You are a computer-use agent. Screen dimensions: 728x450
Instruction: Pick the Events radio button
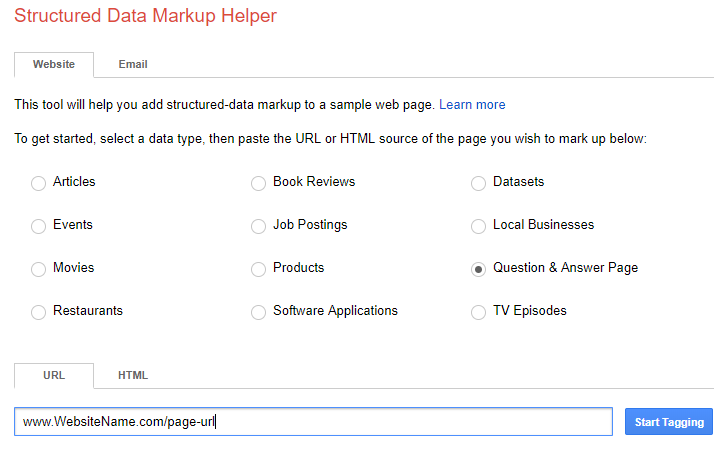pyautogui.click(x=39, y=226)
